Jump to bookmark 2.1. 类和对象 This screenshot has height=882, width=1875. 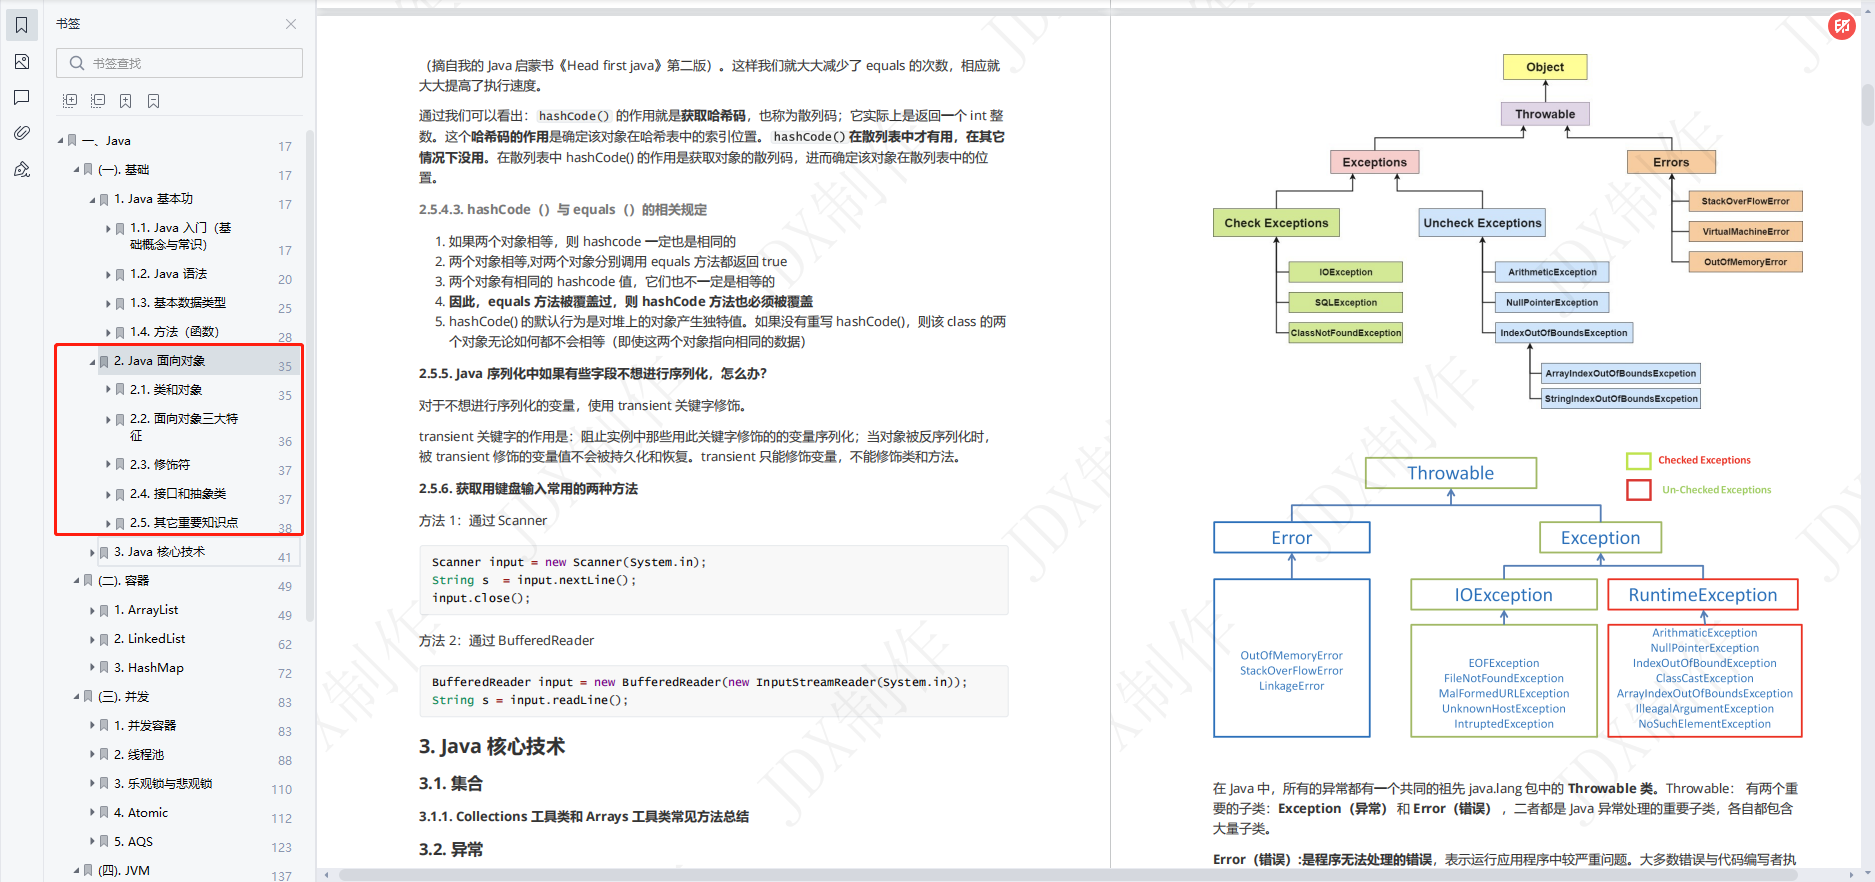166,390
